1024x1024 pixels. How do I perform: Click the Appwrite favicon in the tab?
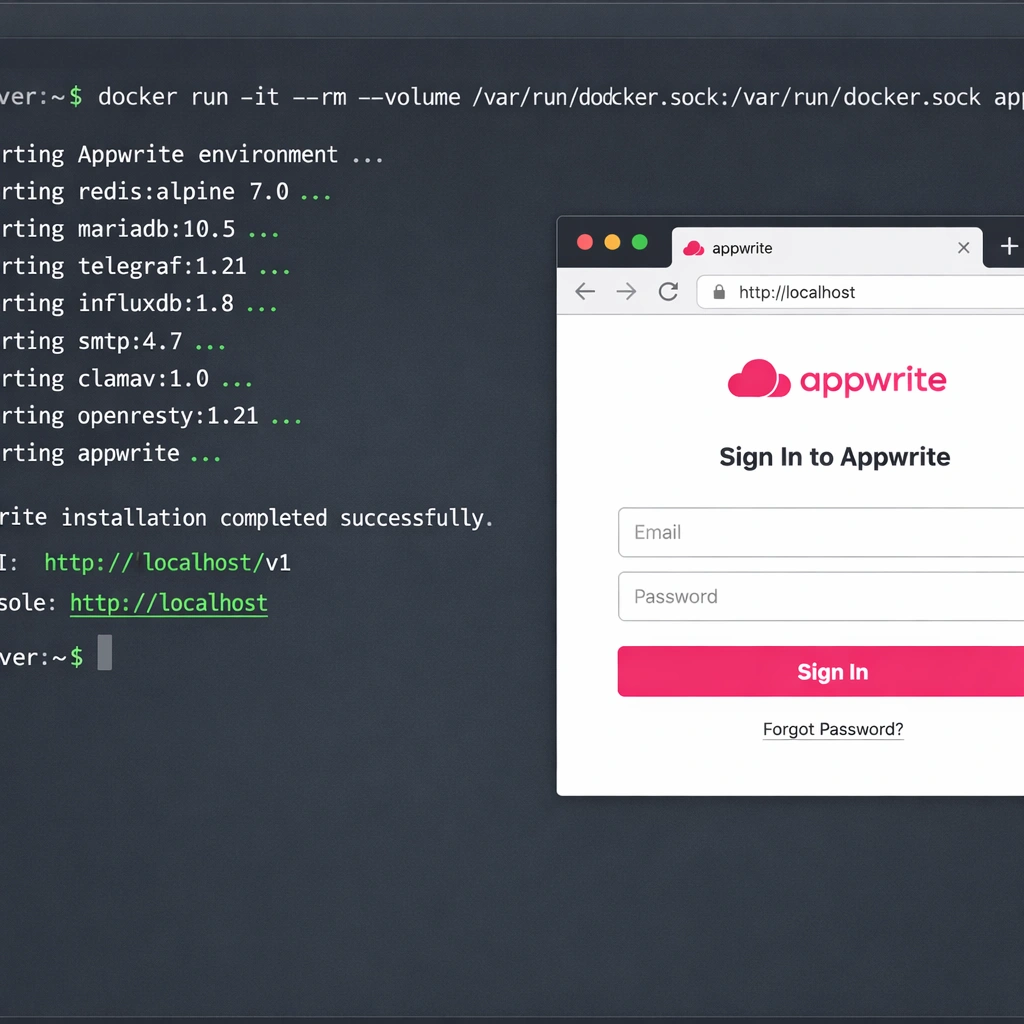click(693, 248)
